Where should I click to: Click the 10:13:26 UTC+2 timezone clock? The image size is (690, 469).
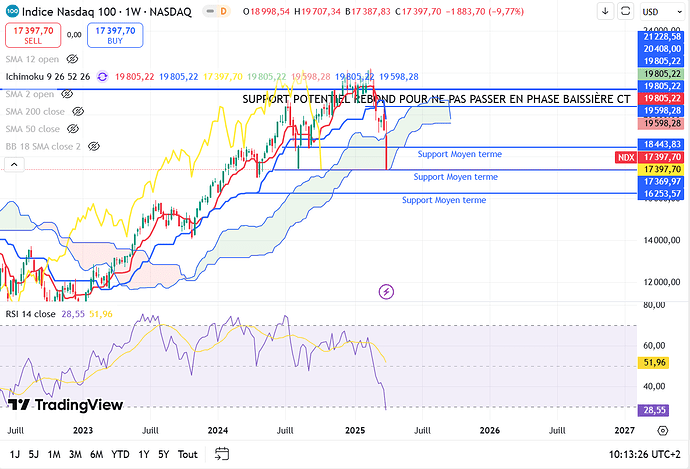[645, 454]
